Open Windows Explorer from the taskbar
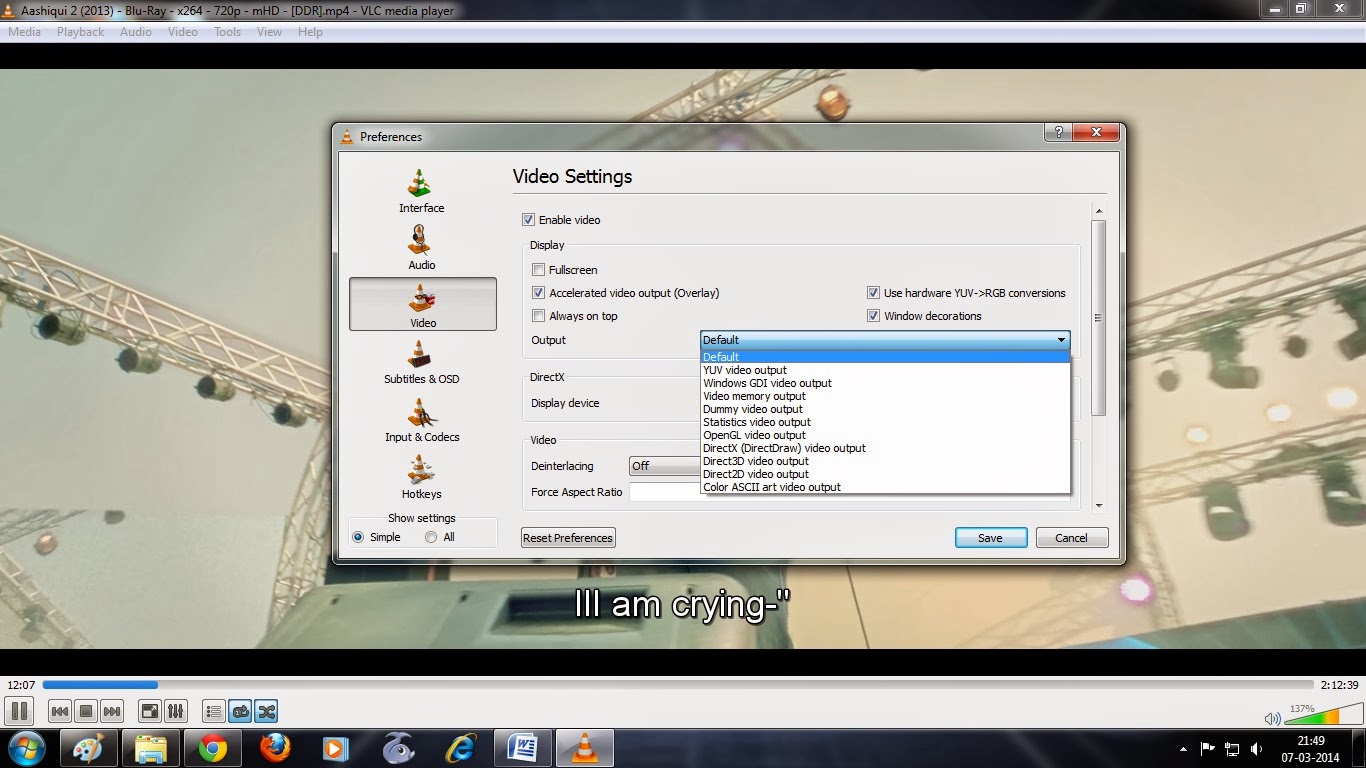Viewport: 1366px width, 768px height. pos(151,748)
